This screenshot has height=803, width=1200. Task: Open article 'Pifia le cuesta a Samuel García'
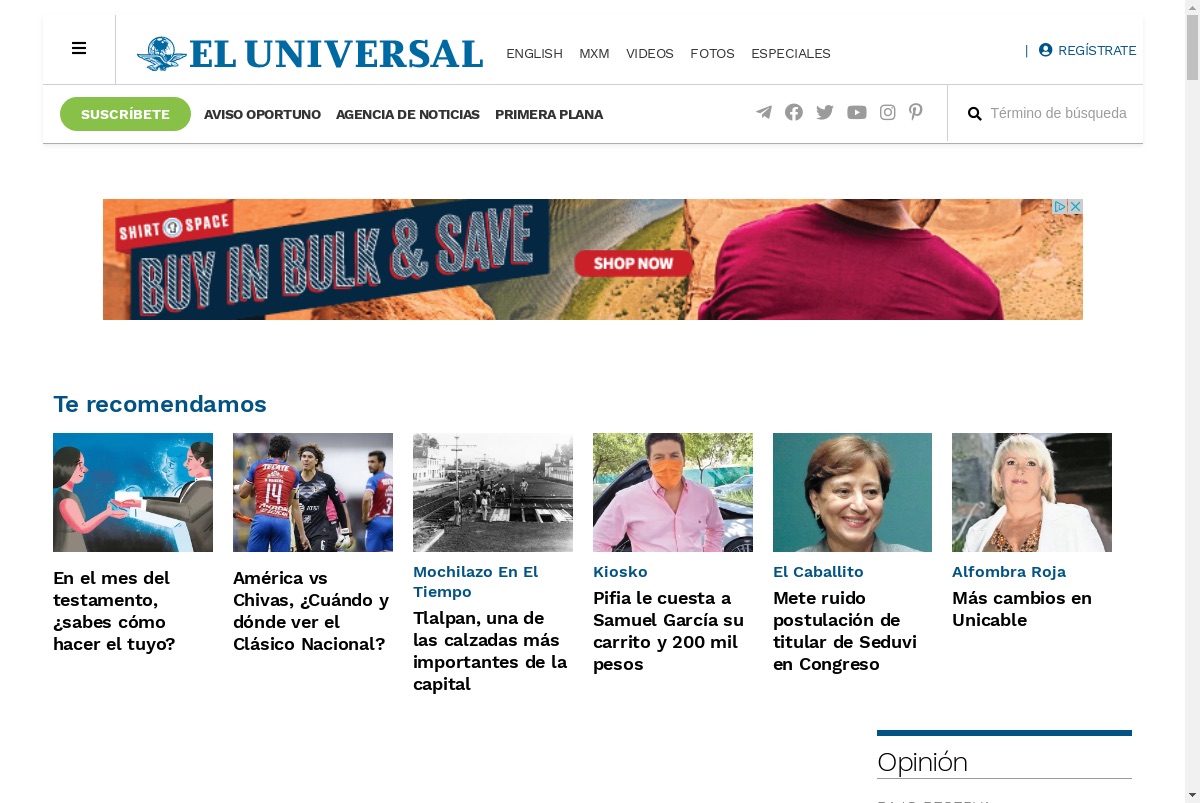[669, 631]
